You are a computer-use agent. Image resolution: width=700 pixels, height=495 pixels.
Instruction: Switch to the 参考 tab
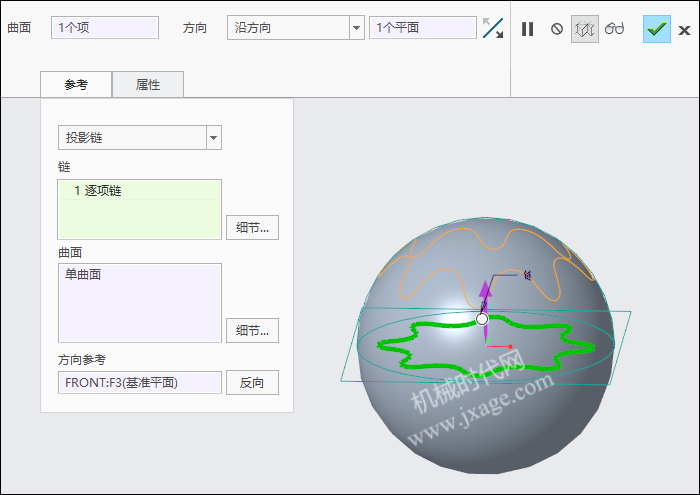(x=76, y=84)
